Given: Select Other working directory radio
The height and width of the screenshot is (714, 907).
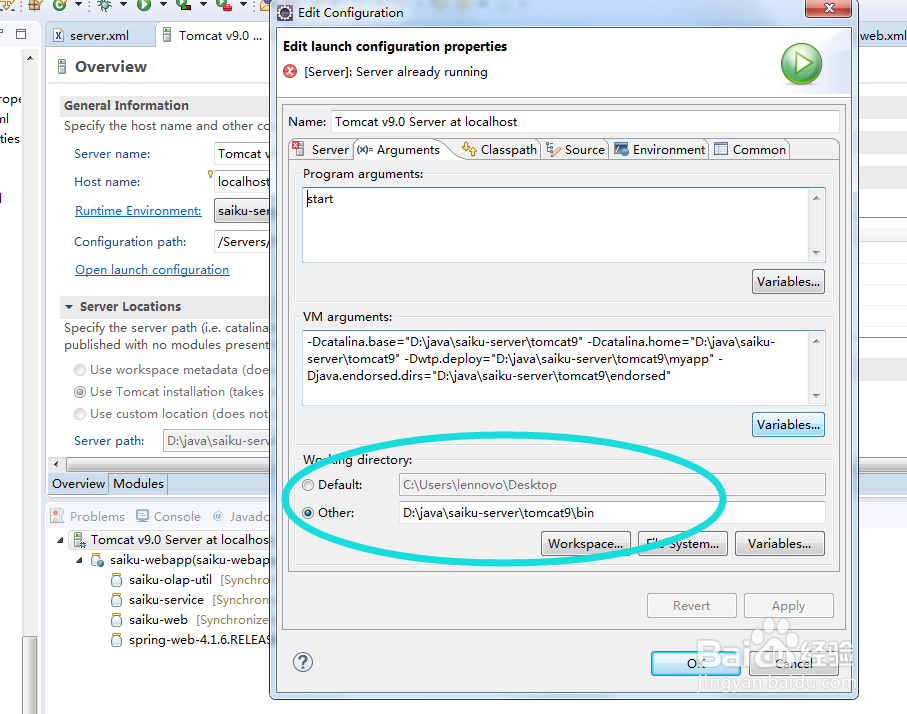Looking at the screenshot, I should point(308,513).
